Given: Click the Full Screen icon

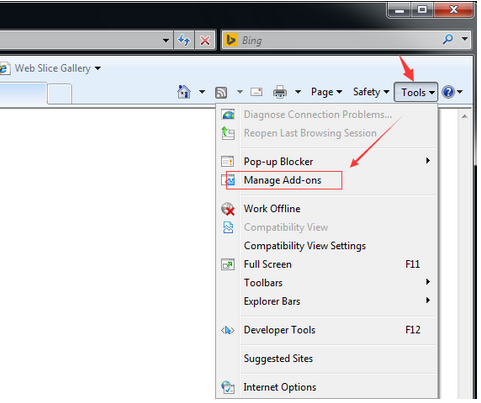Looking at the screenshot, I should [x=228, y=265].
